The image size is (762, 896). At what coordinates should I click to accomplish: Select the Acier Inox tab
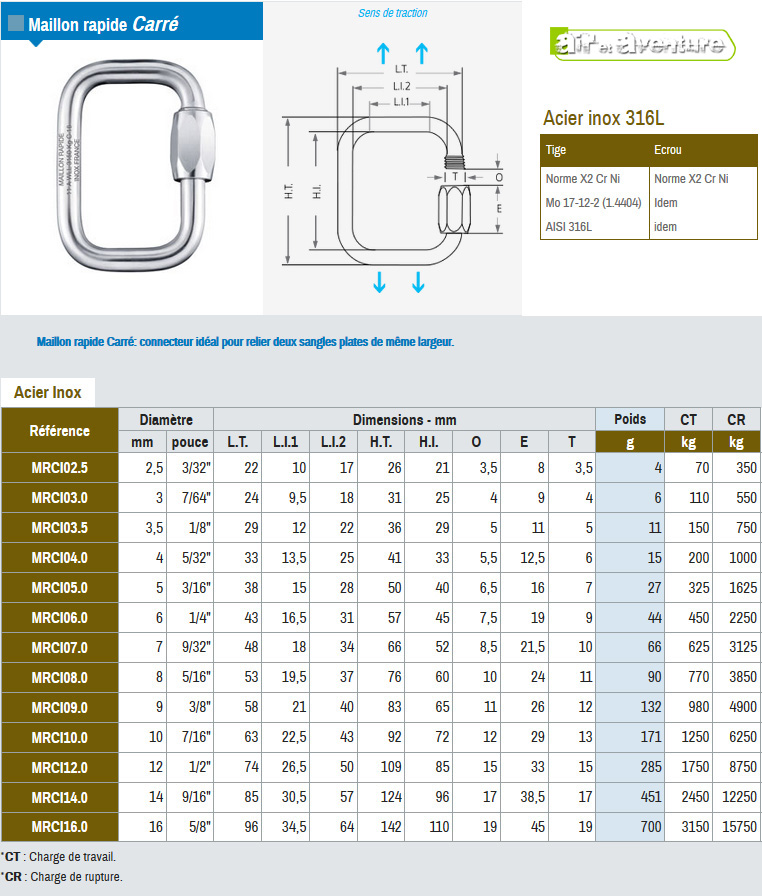(x=47, y=393)
